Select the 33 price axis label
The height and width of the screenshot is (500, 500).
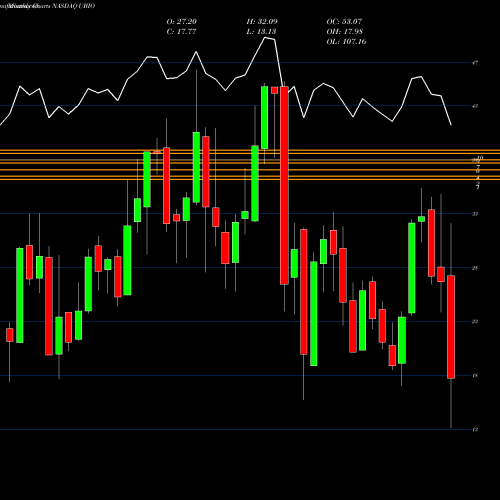[475, 214]
